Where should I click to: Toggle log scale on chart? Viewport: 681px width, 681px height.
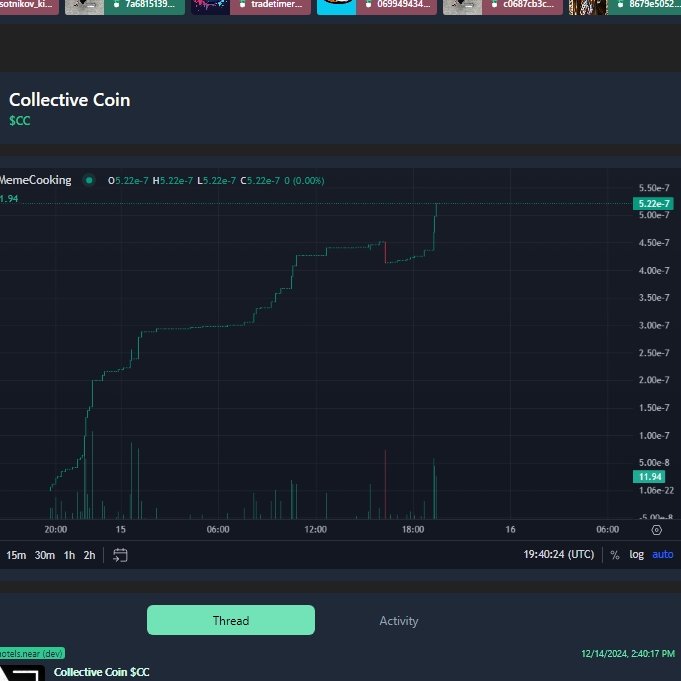tap(636, 555)
